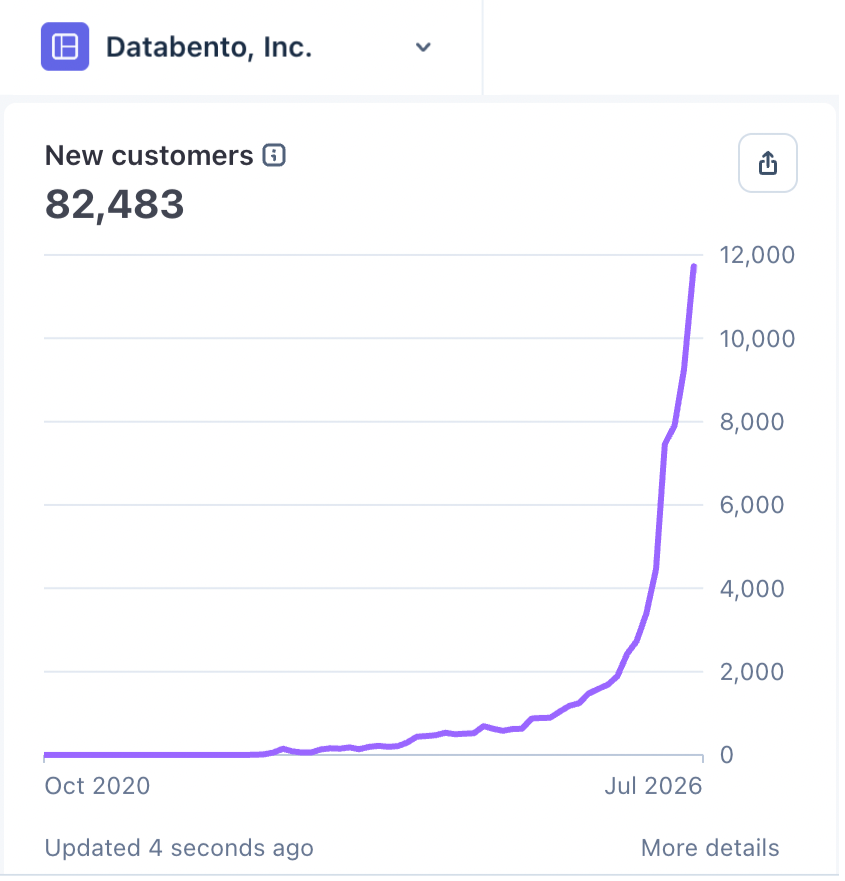Click the Databento purple logo icon
The image size is (845, 881).
pos(65,47)
